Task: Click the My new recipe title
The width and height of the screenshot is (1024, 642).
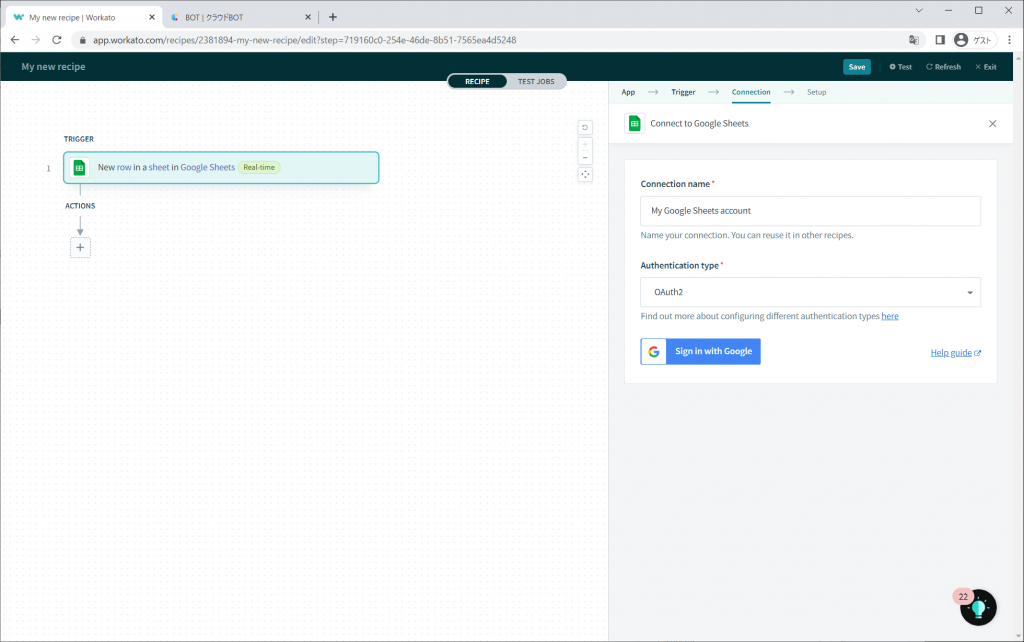Action: (54, 67)
